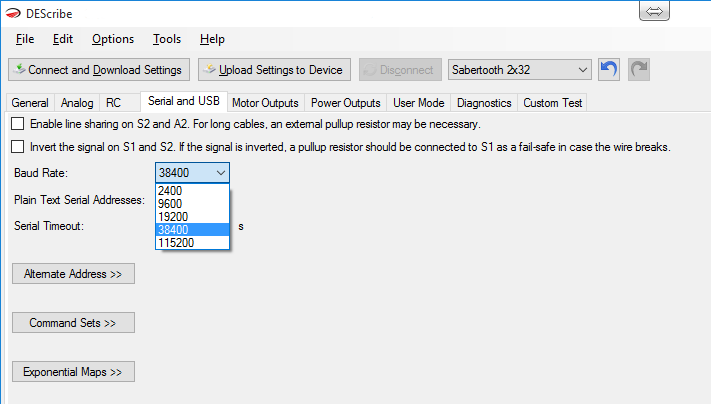
Task: Open the Help menu
Action: (212, 39)
